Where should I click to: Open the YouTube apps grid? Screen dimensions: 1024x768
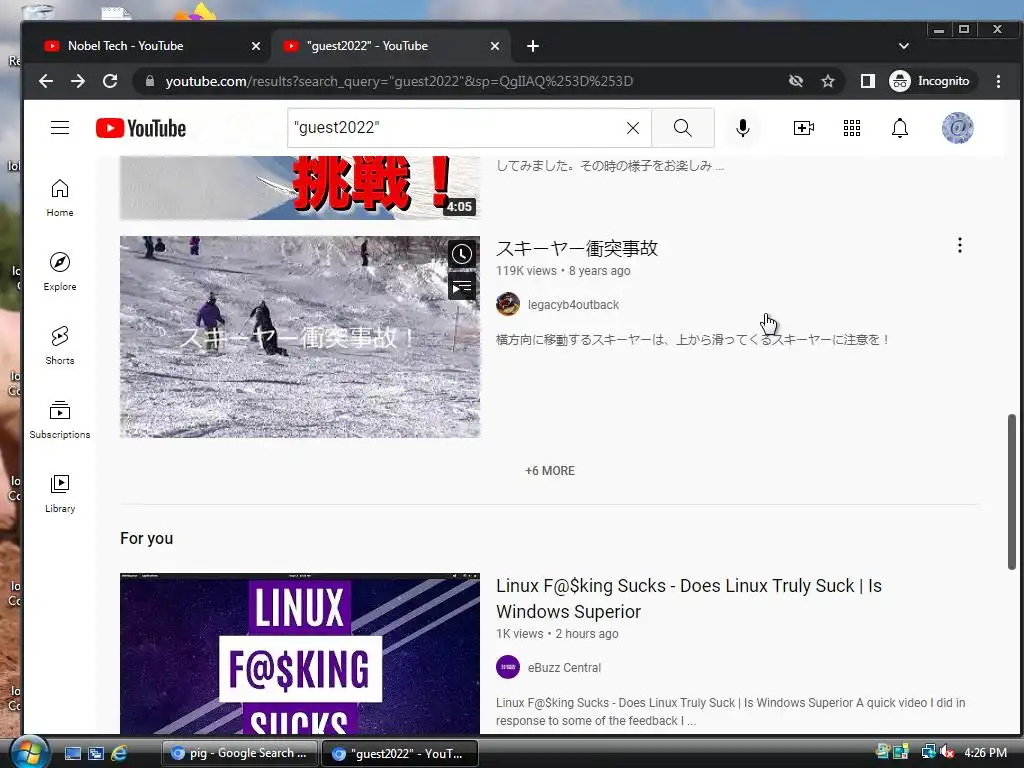(852, 128)
